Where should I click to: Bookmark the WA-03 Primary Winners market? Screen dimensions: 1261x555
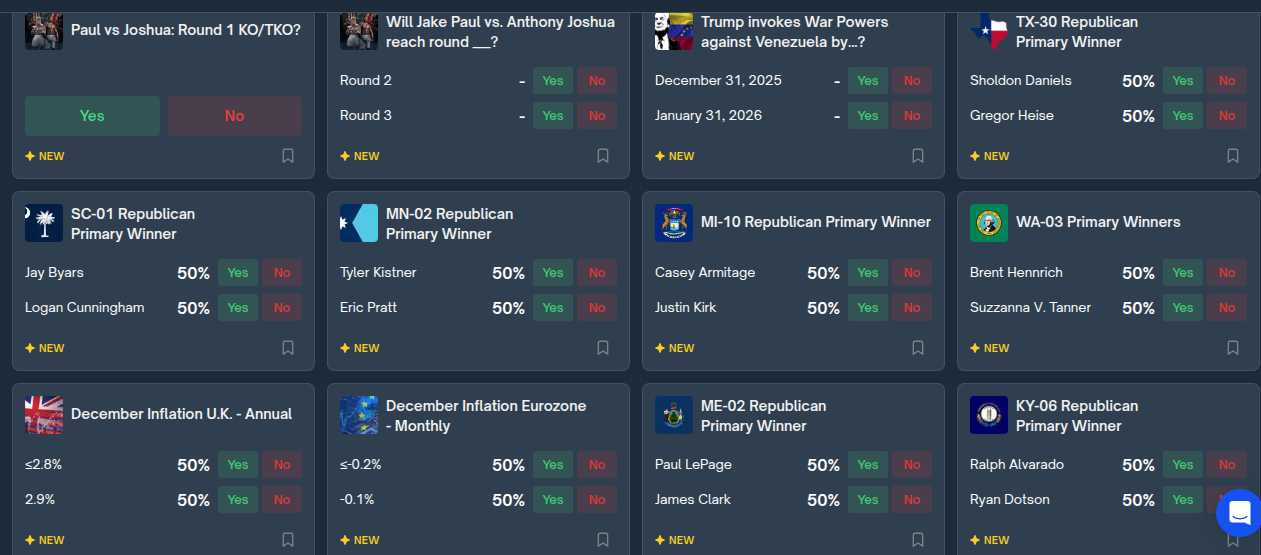1233,348
